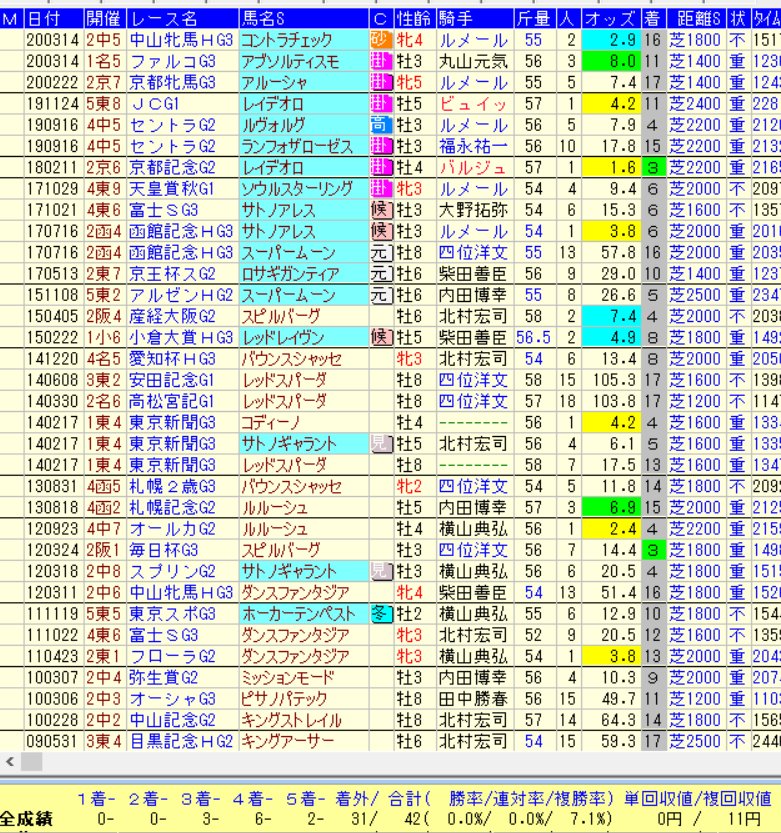Click jockey 大野拓弥

473,210
